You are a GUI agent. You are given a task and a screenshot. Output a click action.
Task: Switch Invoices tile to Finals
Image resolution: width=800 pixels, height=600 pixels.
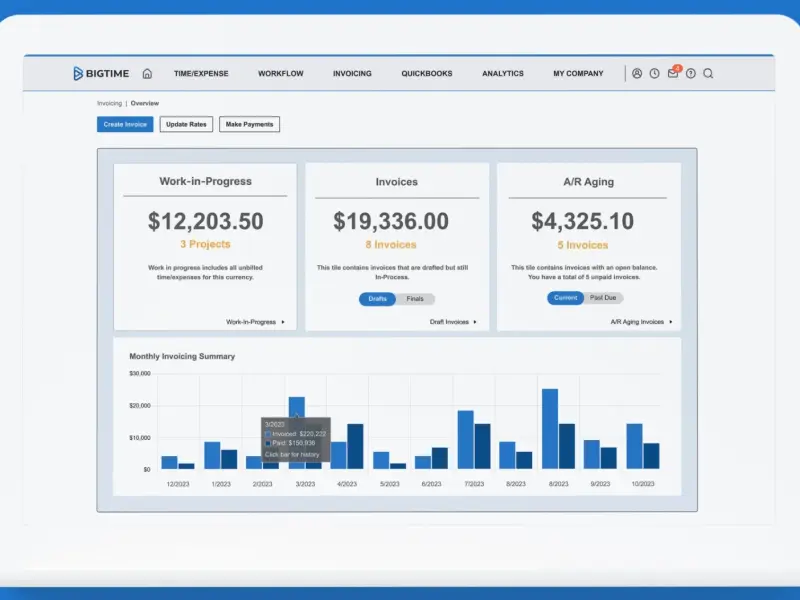pyautogui.click(x=415, y=299)
